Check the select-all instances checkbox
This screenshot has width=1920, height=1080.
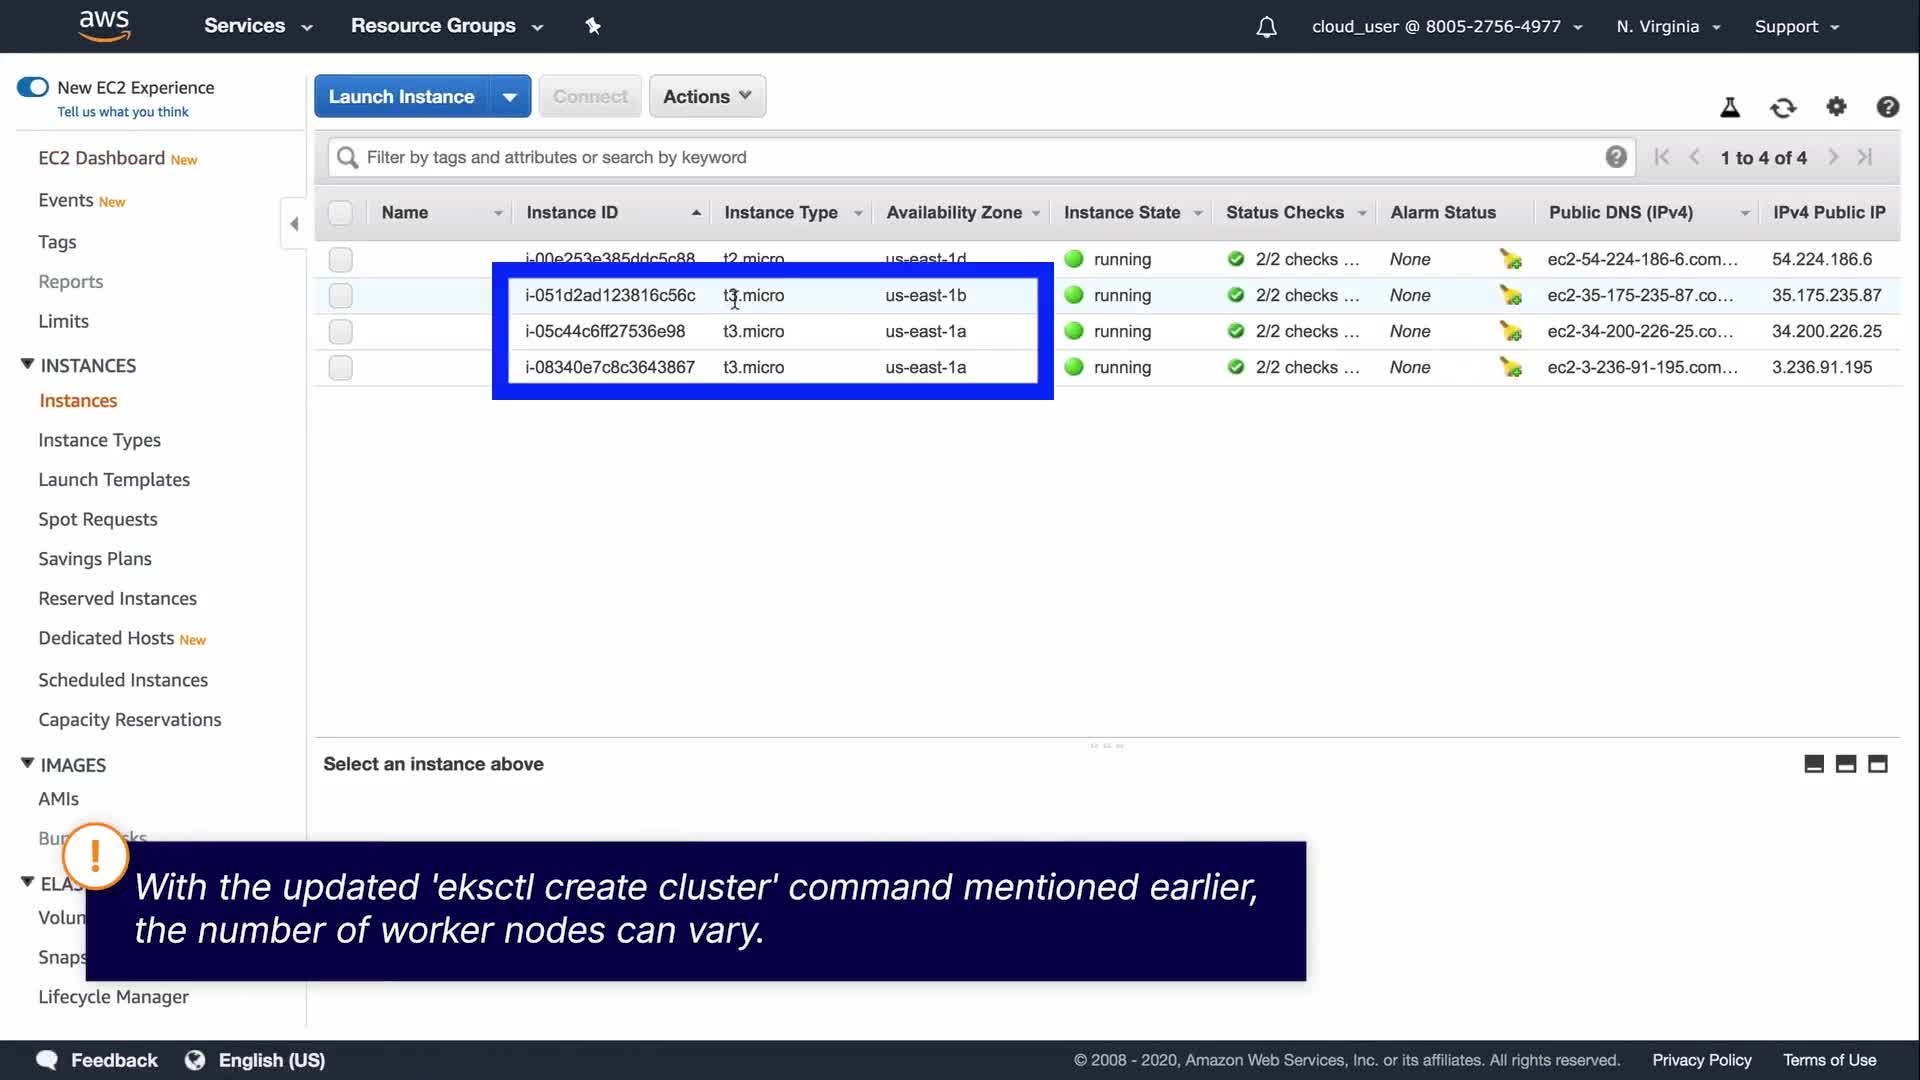(340, 213)
